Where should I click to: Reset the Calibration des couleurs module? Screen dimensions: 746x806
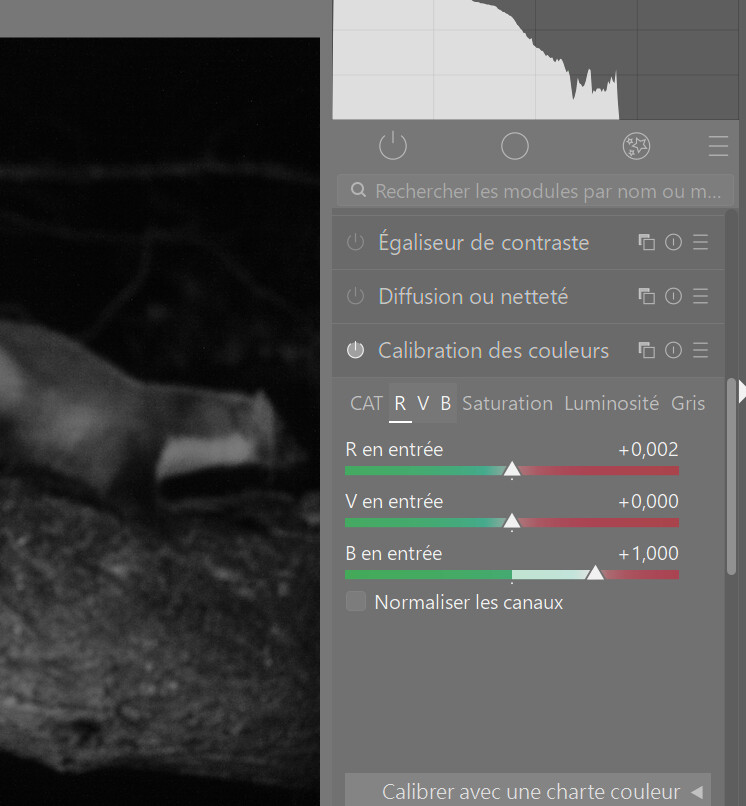coord(673,350)
